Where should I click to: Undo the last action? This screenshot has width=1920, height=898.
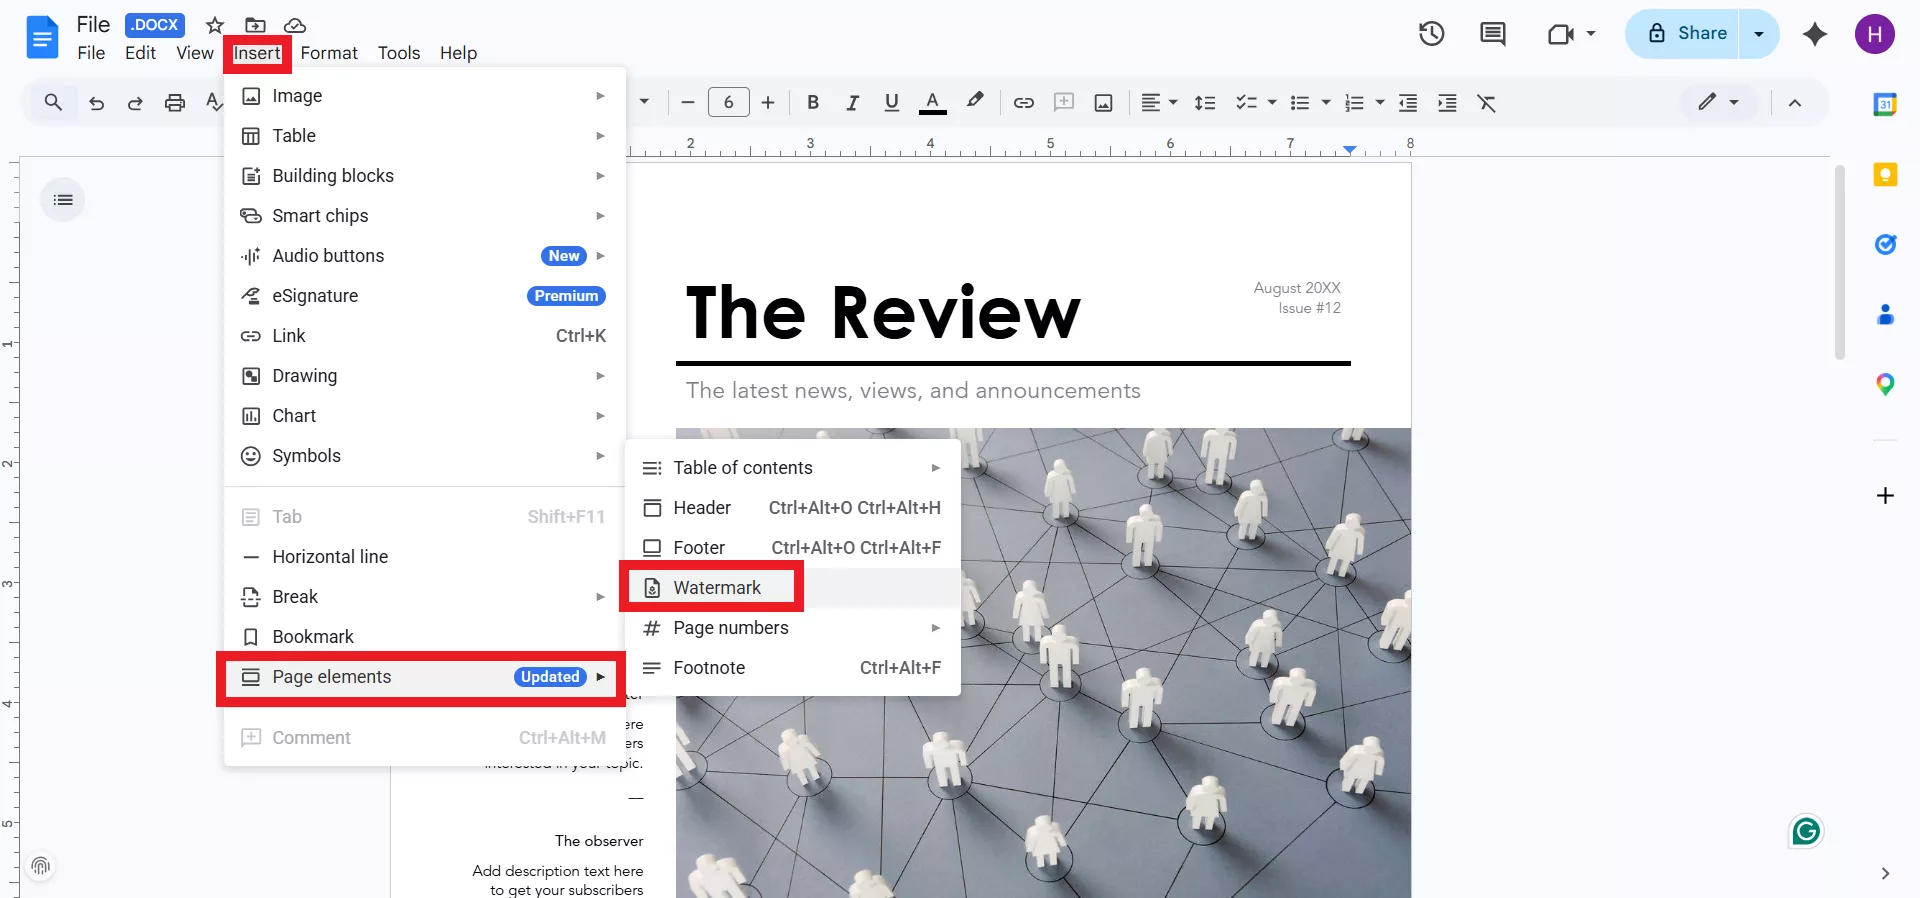(96, 103)
